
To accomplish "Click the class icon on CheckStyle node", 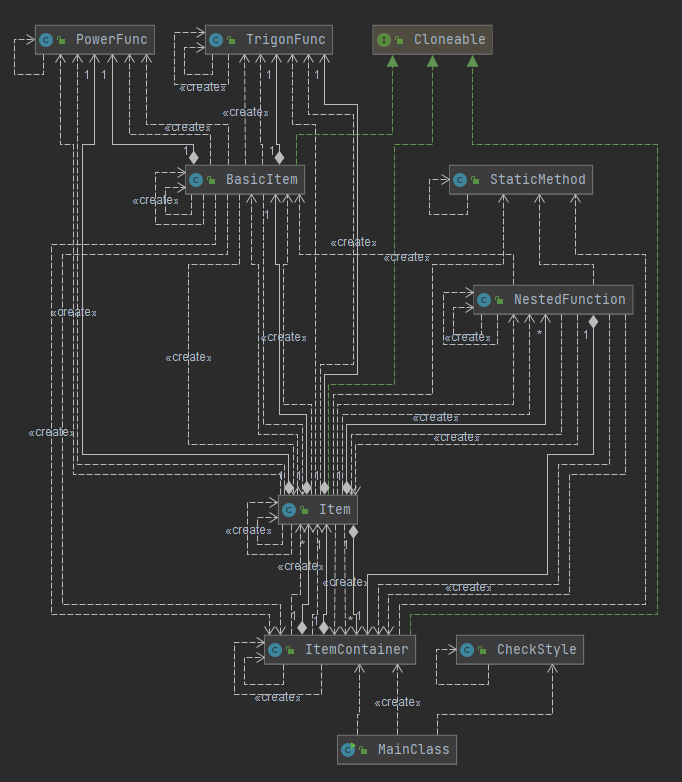I will click(467, 650).
